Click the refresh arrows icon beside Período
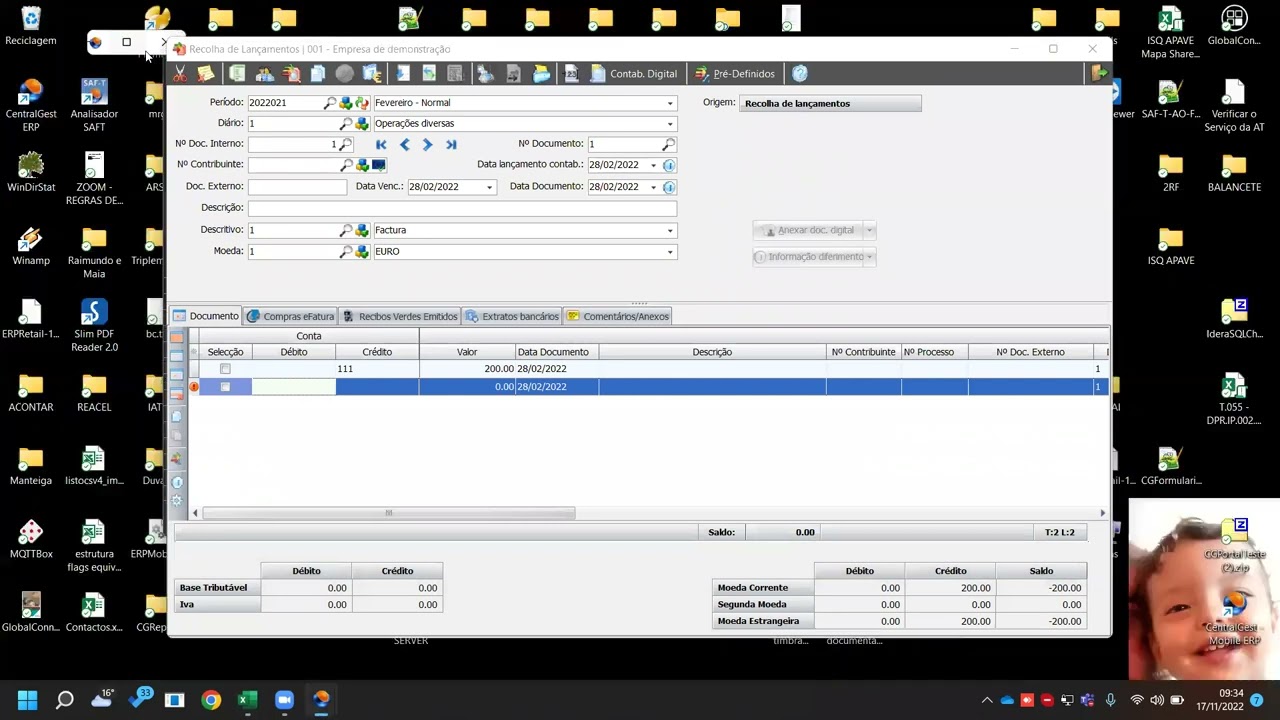This screenshot has height=720, width=1280. (x=362, y=103)
